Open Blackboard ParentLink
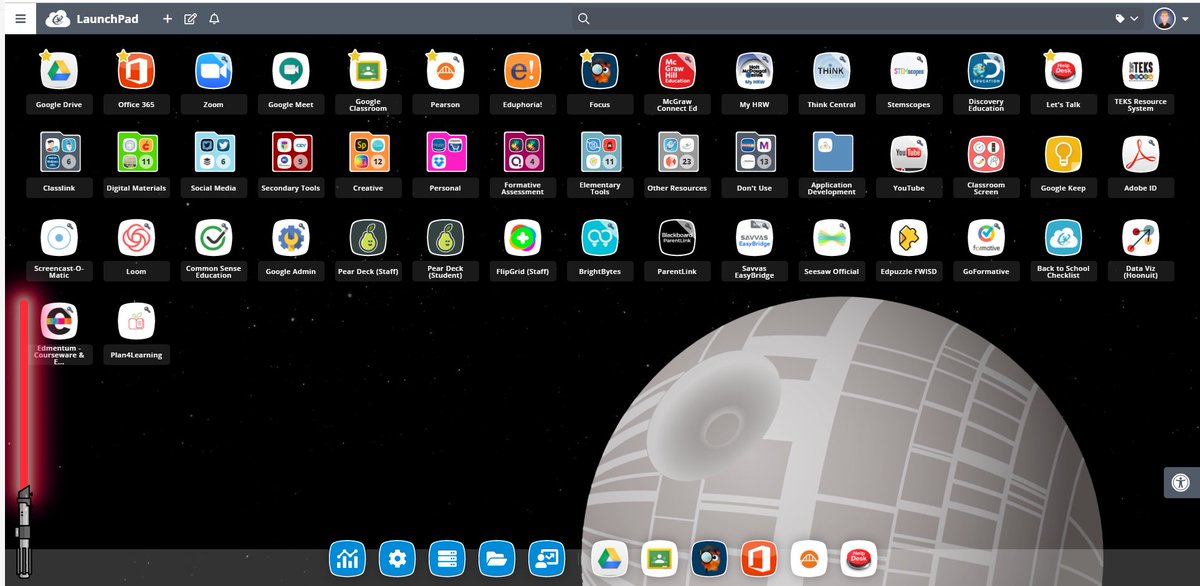The height and width of the screenshot is (586, 1200). (677, 238)
